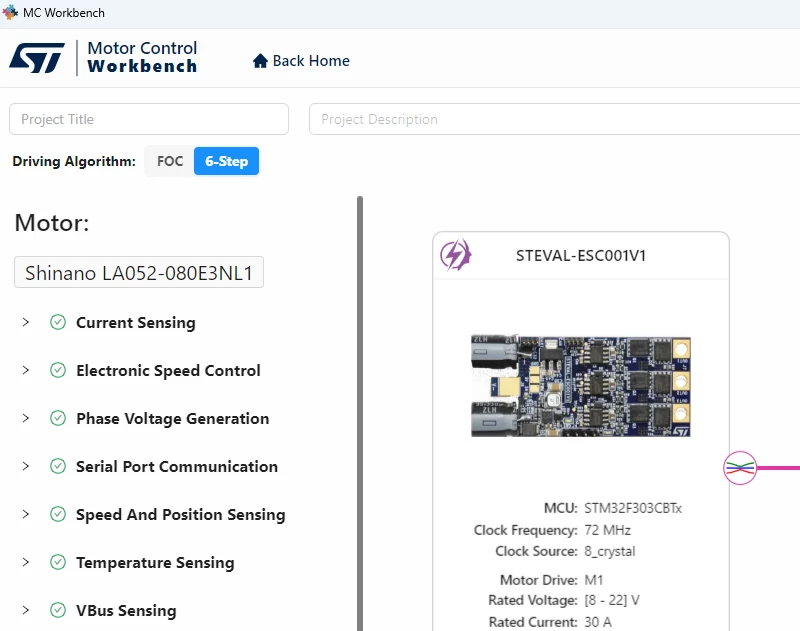Expand the Speed And Position Sensing section
Viewport: 800px width, 631px height.
(26, 514)
